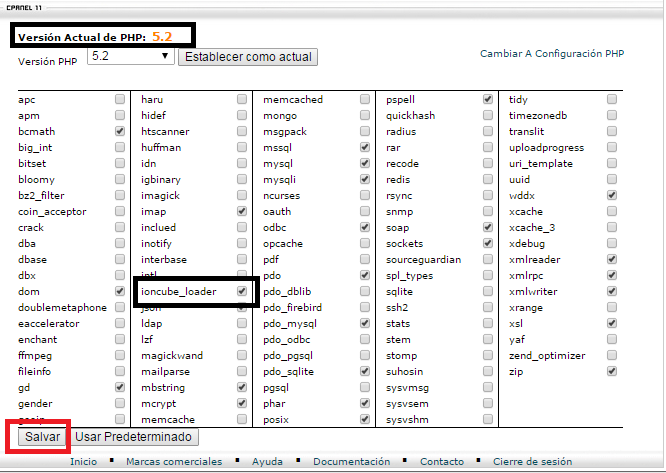Enable the memcached extension
Viewport: 666px width, 473px height.
(x=364, y=99)
